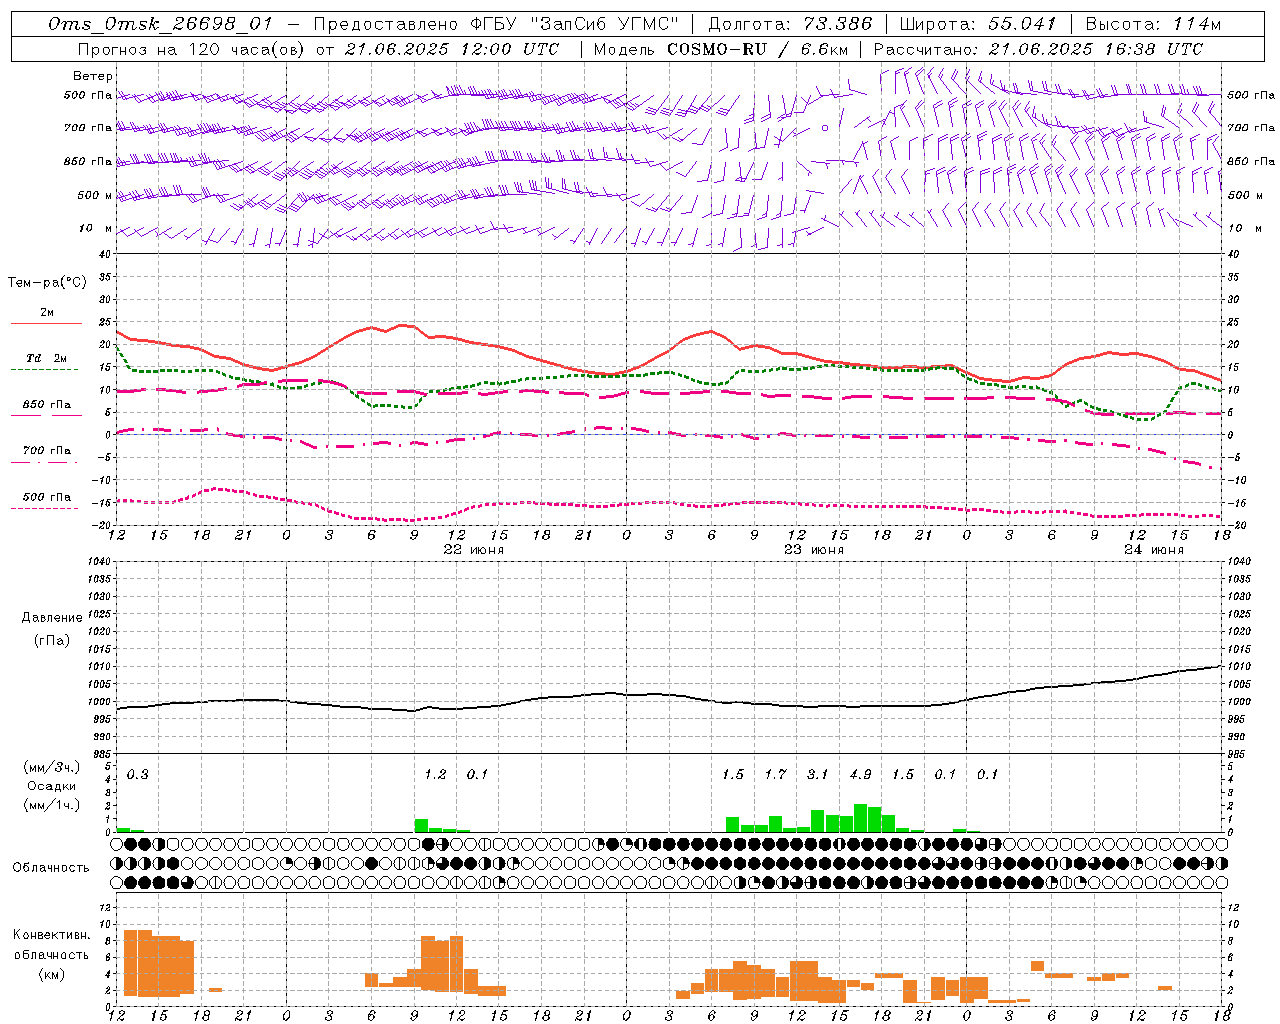Click the 4.9 precipitation value

(x=860, y=775)
